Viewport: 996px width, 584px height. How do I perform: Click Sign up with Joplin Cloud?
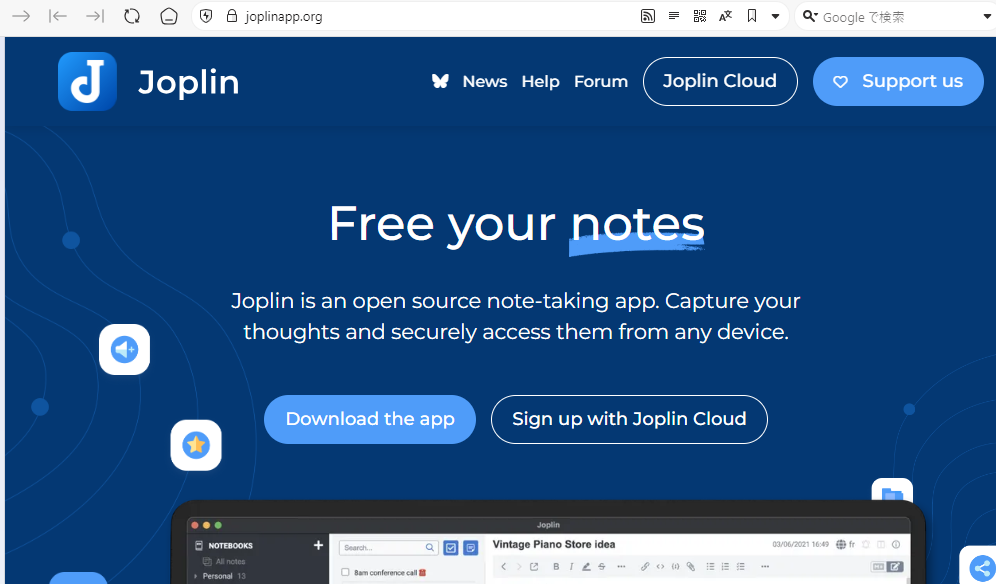point(629,419)
